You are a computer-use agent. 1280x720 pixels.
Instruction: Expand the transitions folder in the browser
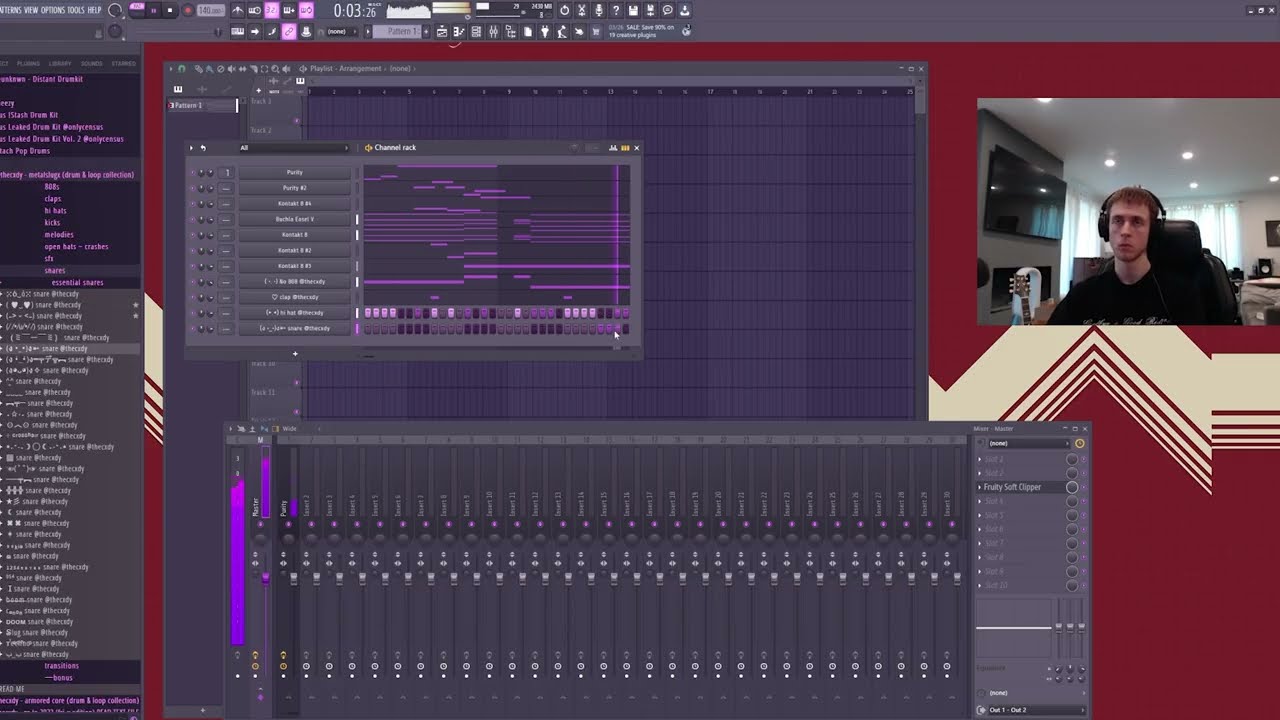pyautogui.click(x=61, y=666)
